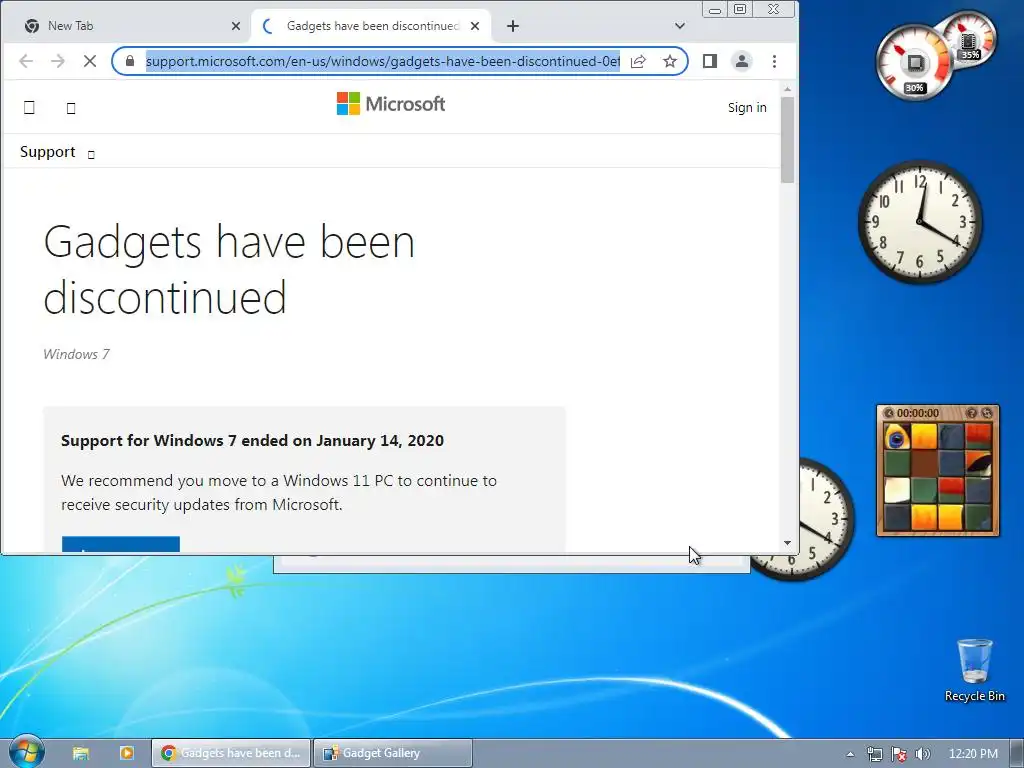Open network status tray icon
Viewport: 1024px width, 768px height.
tap(874, 754)
